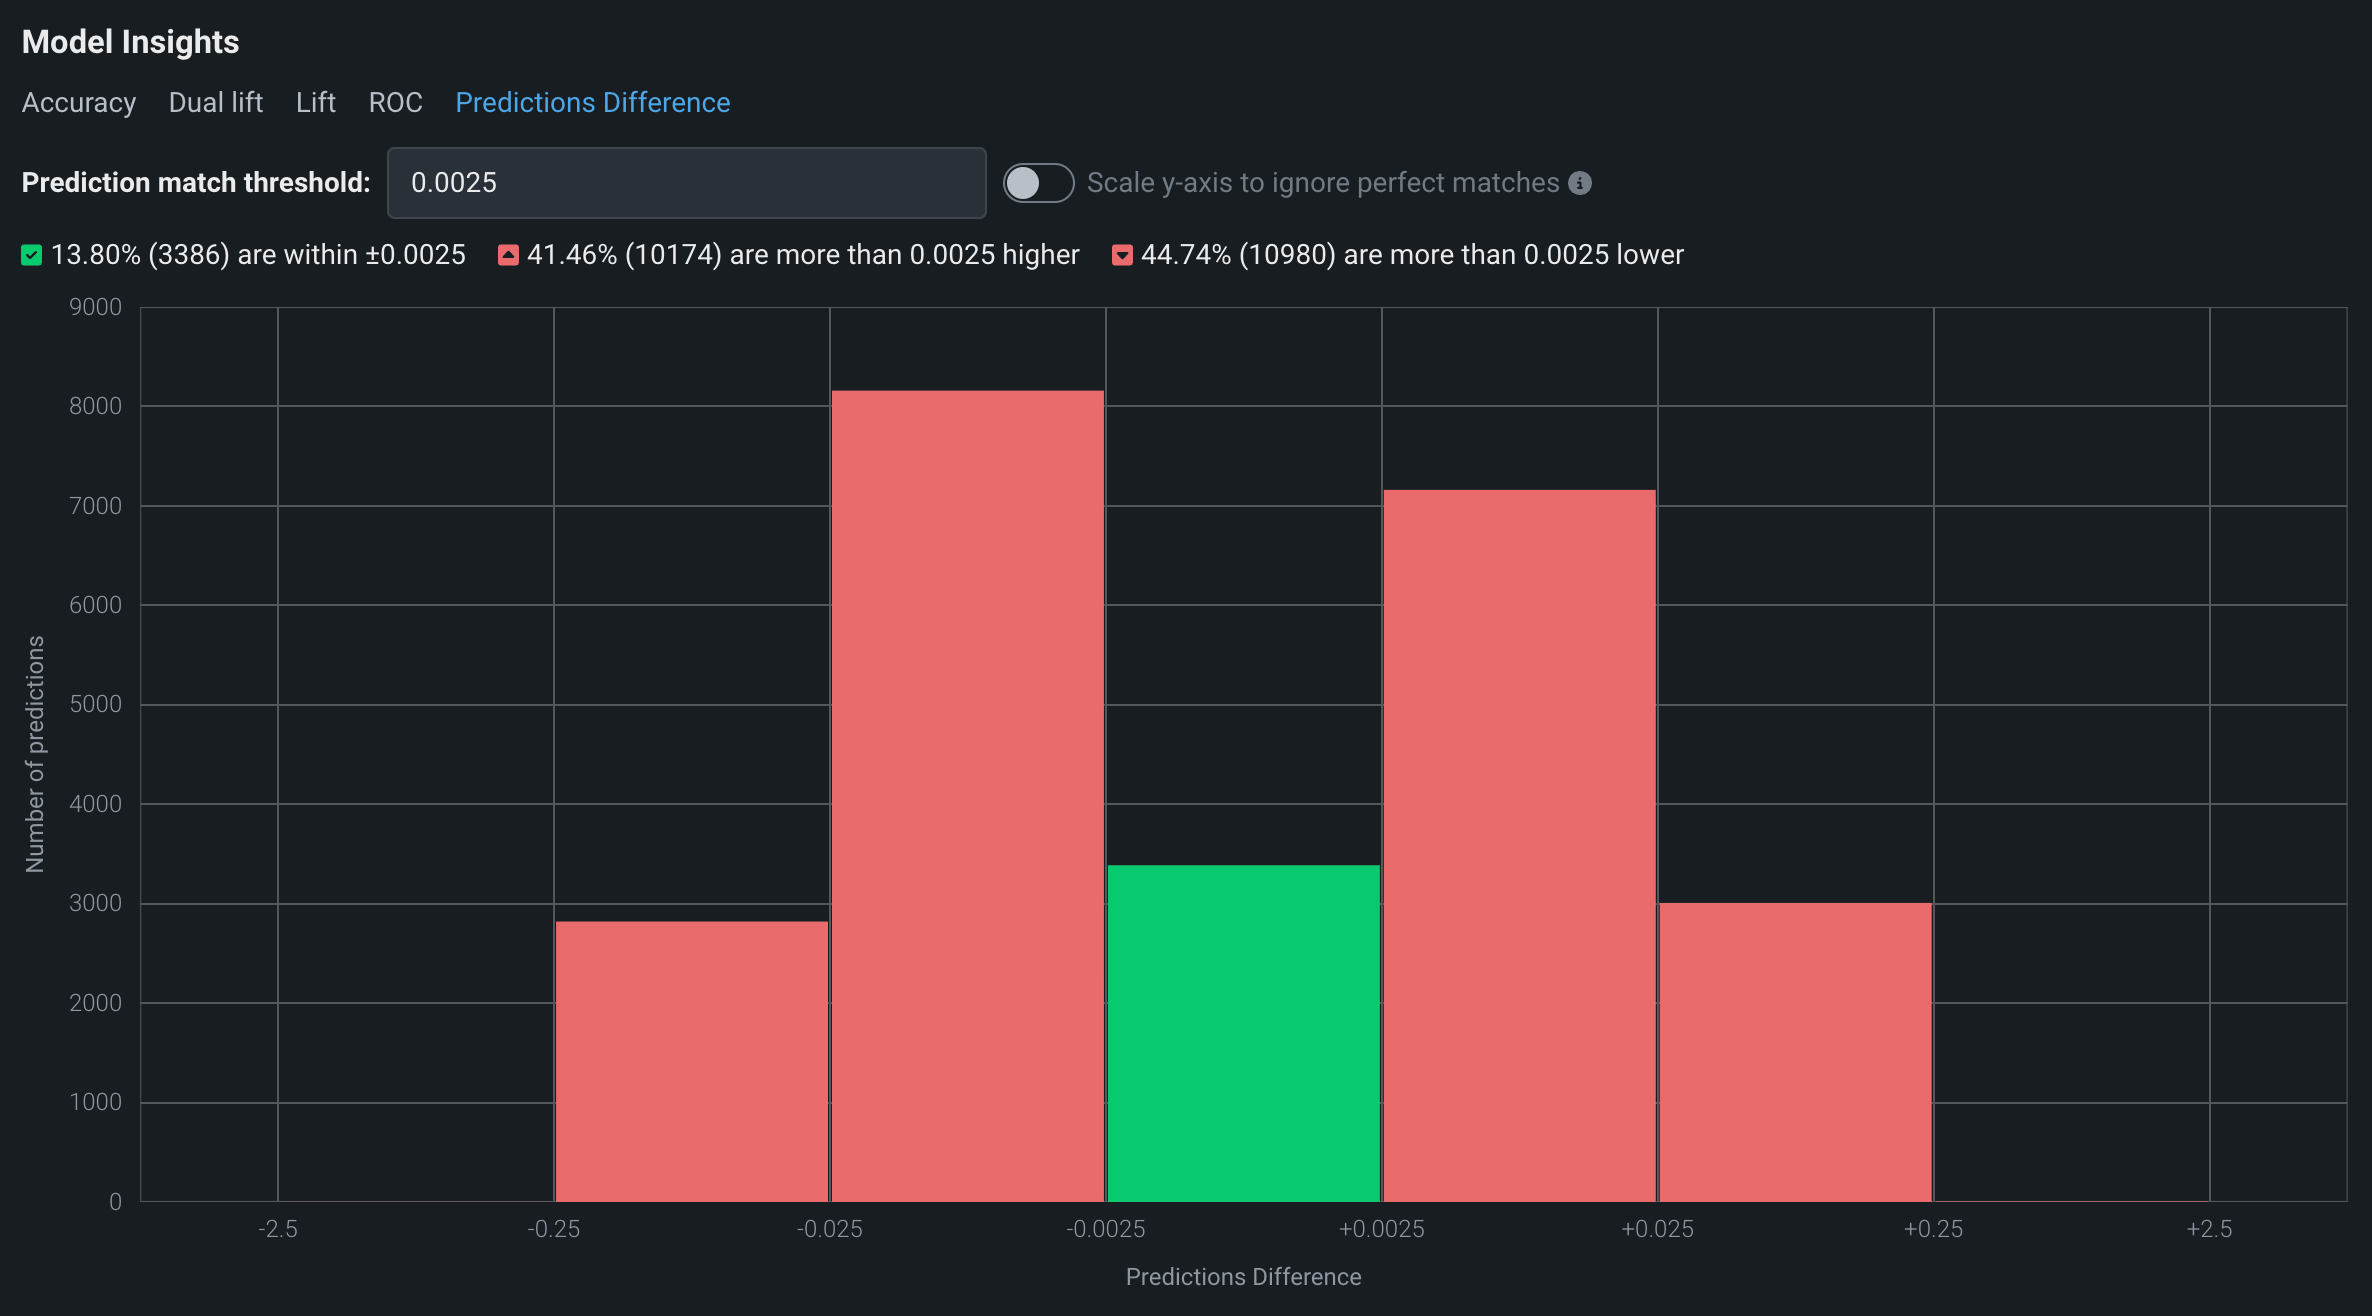Click the green checkmark legend icon
Screen dimensions: 2372x1316
coord(32,255)
